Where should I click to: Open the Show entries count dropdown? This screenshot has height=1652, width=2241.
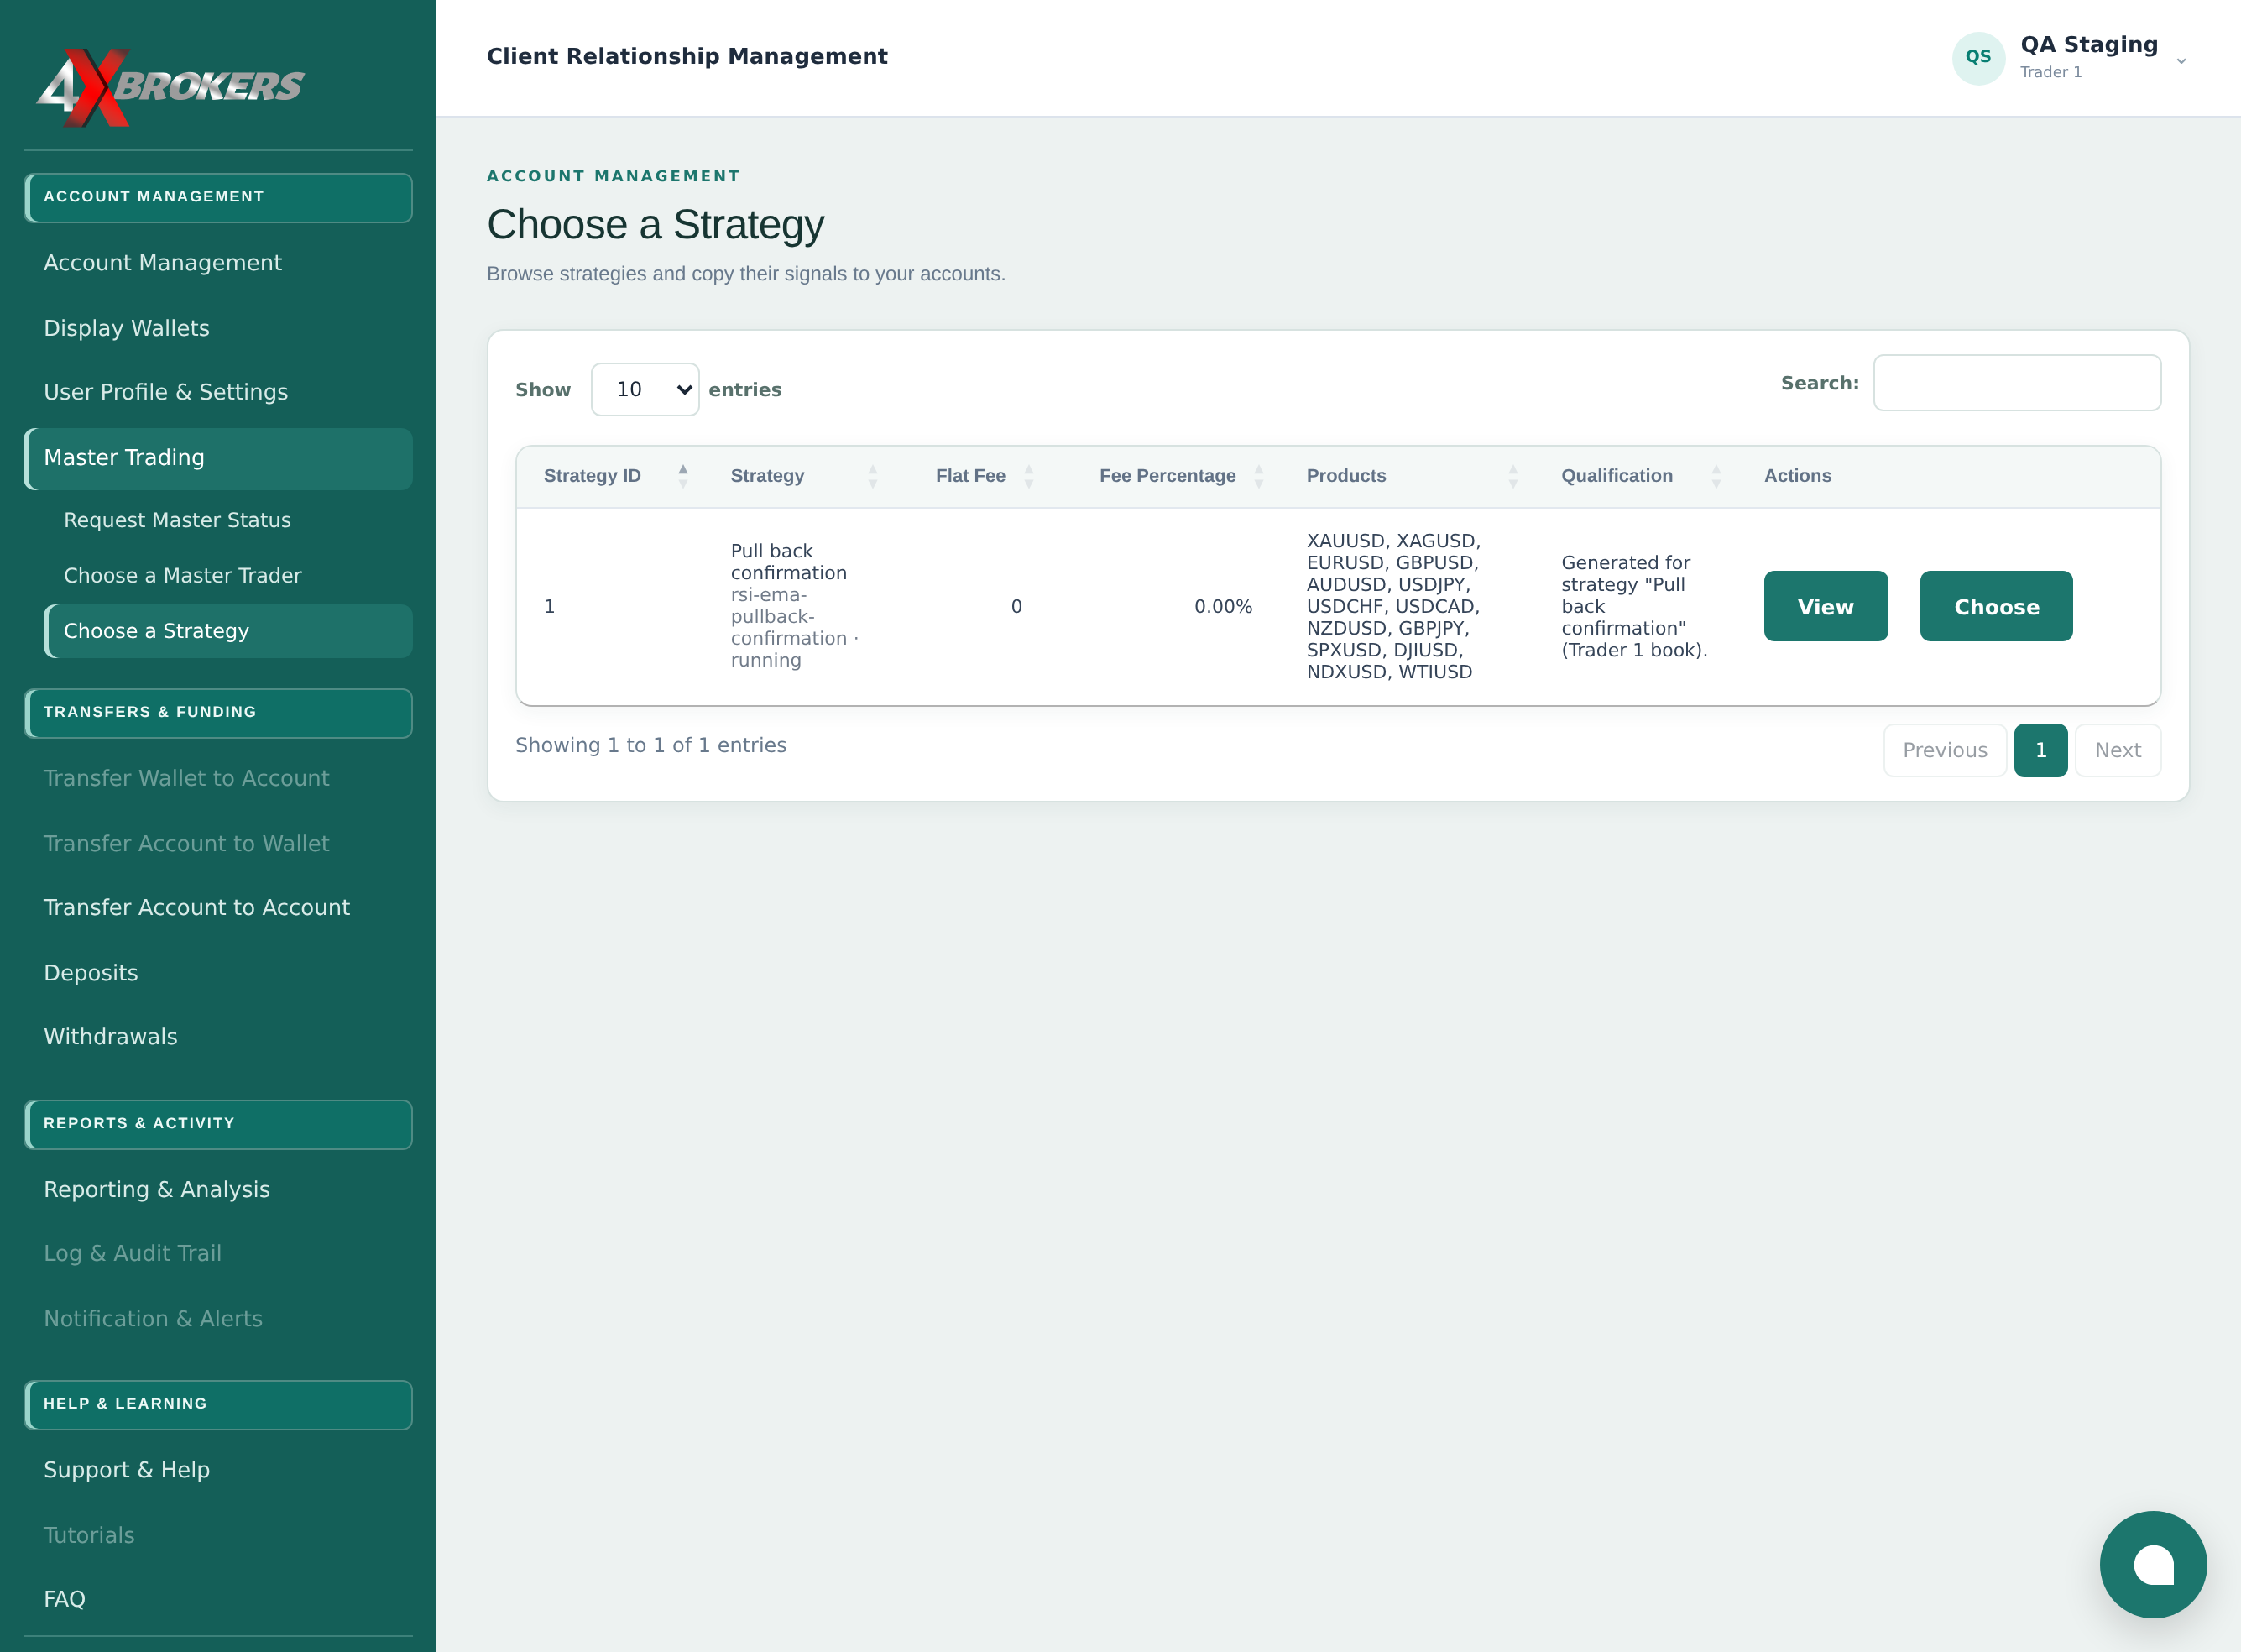tap(644, 389)
